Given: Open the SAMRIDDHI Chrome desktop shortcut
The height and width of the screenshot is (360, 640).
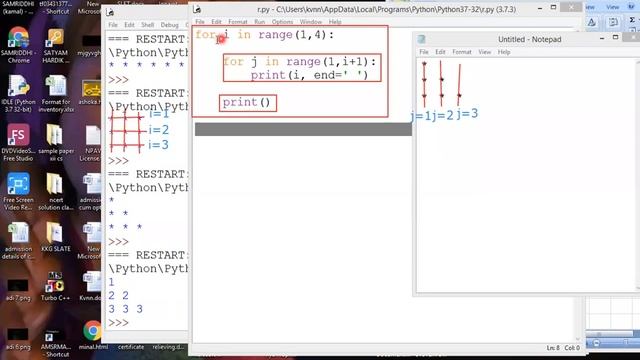Looking at the screenshot, I should (x=18, y=45).
